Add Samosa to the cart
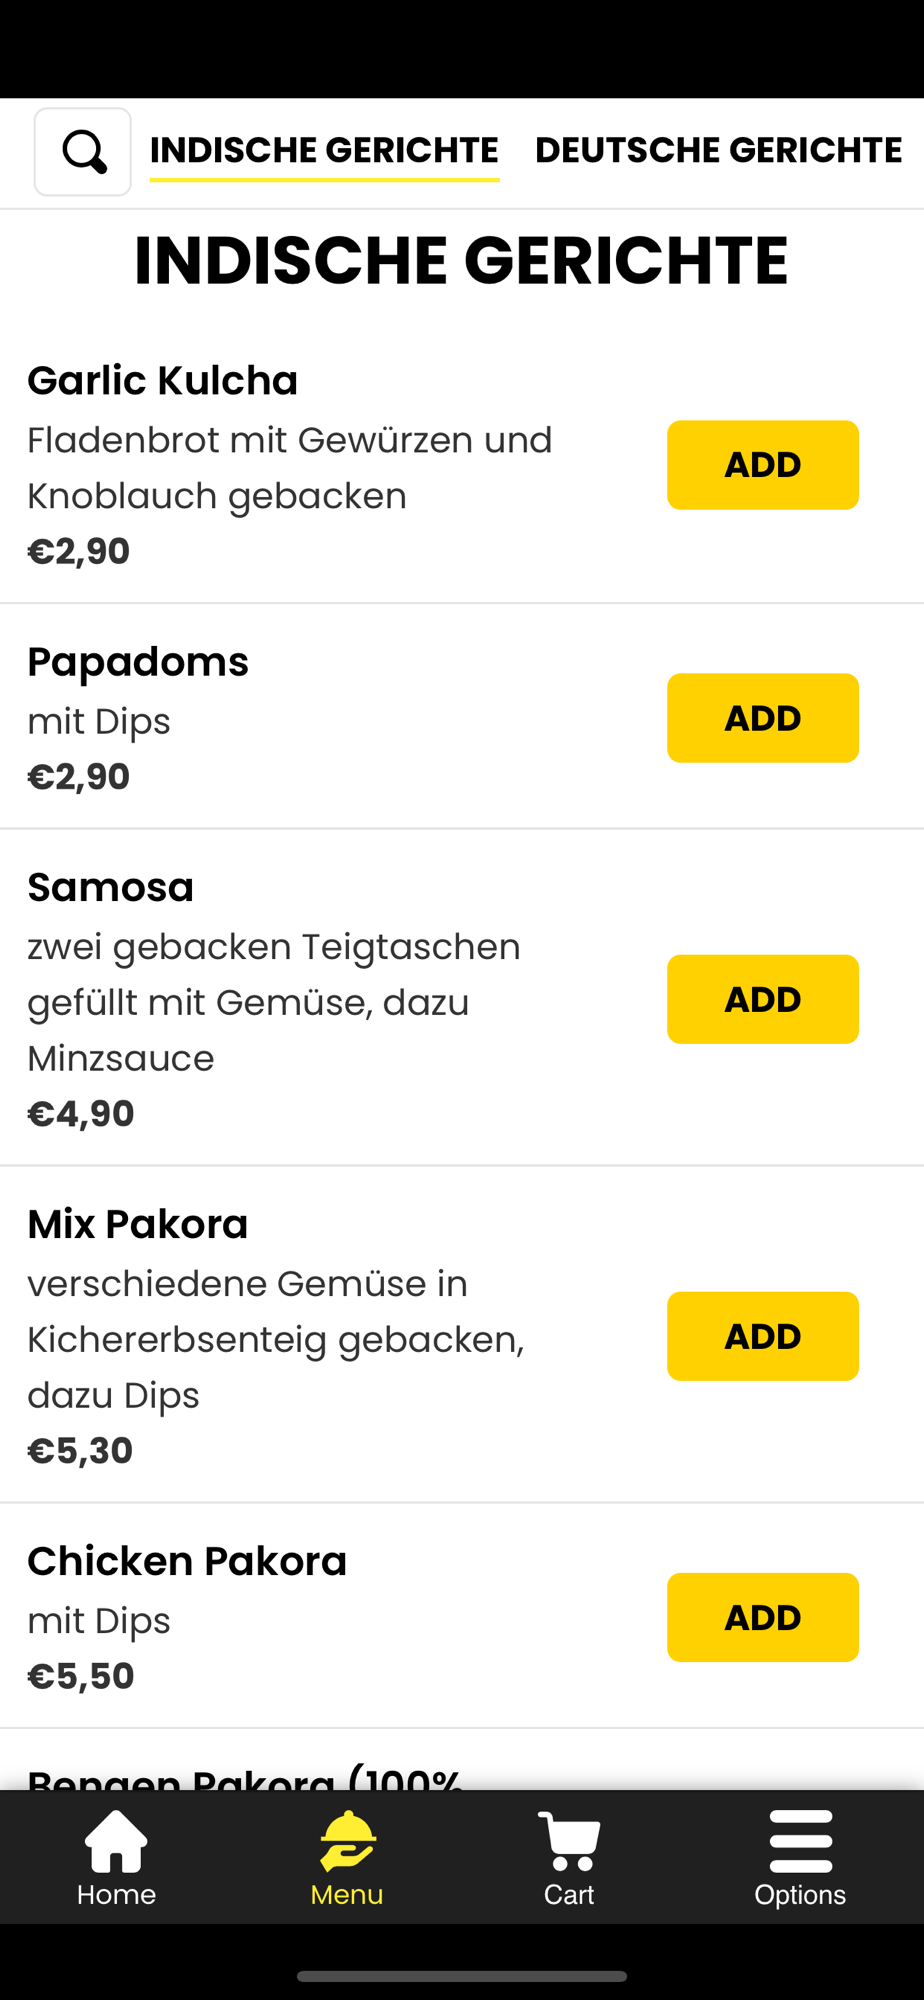This screenshot has height=2000, width=924. pos(763,999)
